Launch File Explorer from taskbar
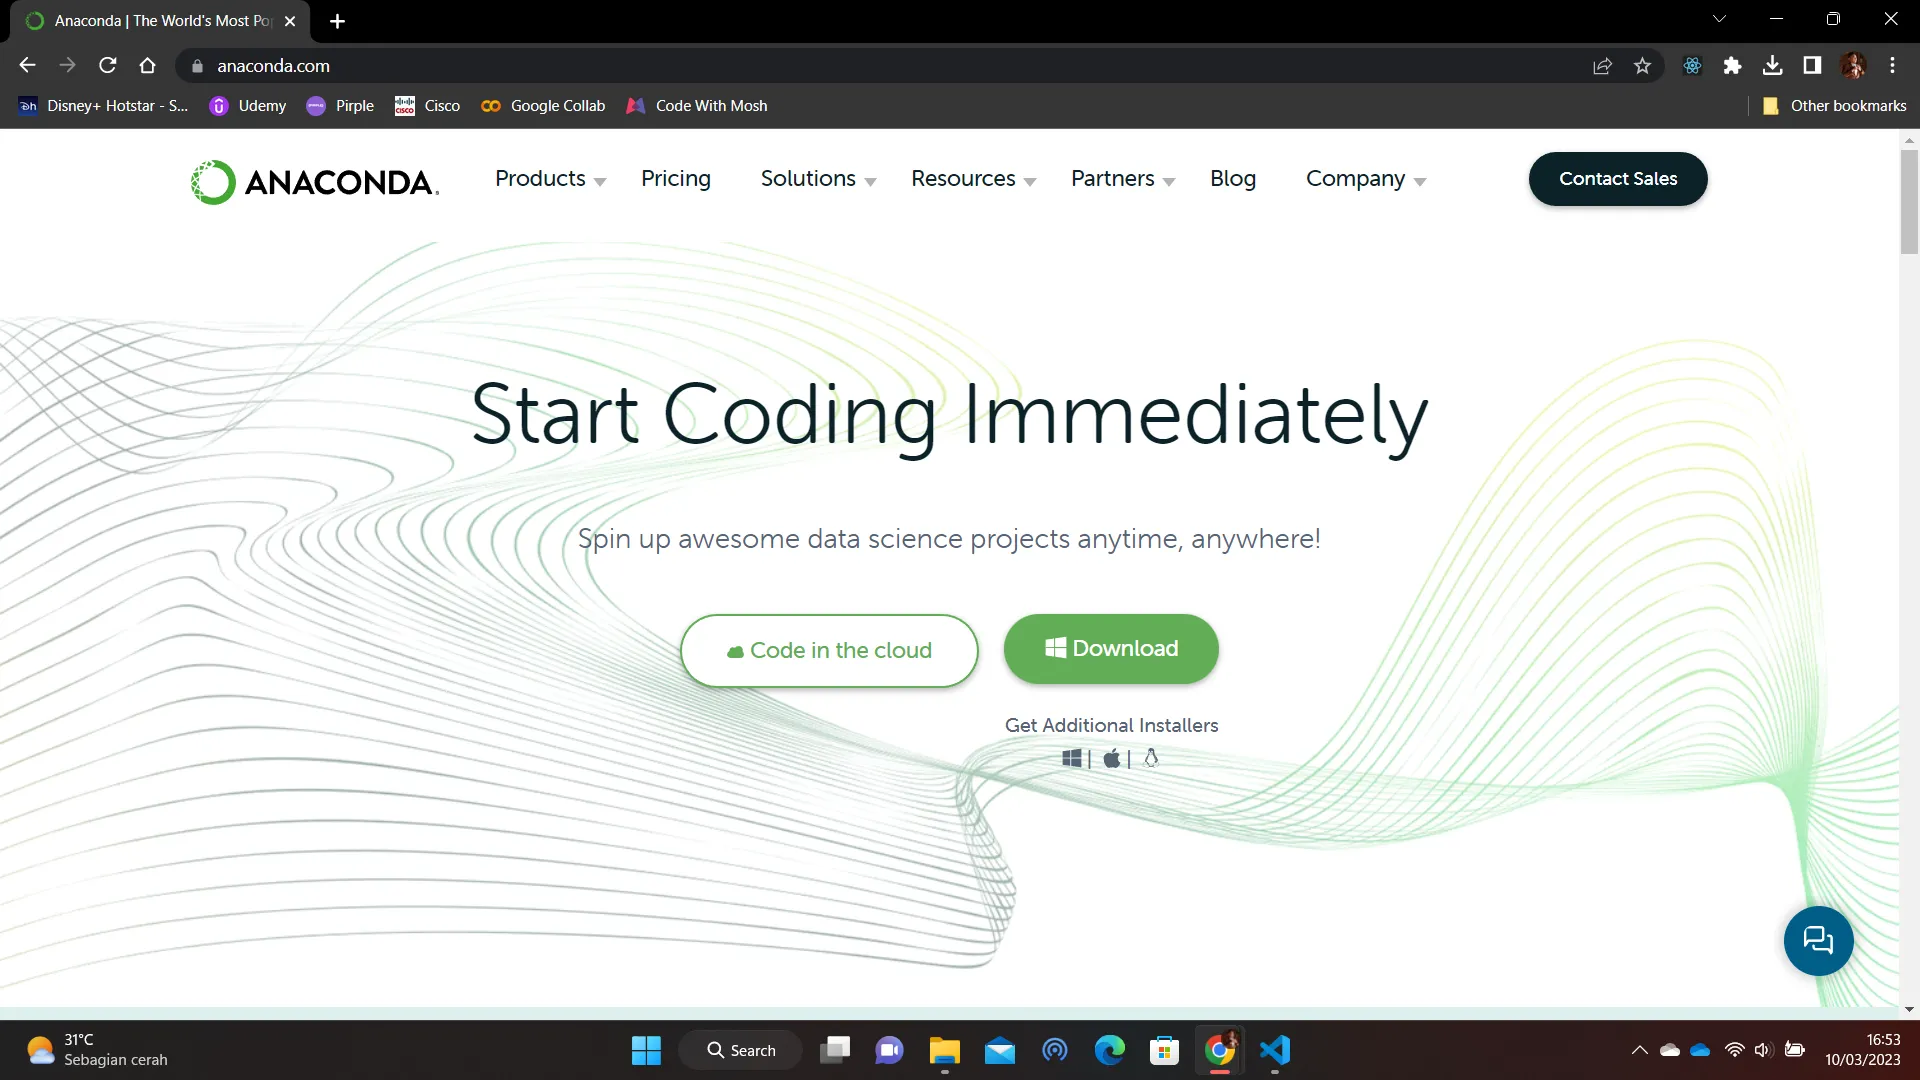The image size is (1920, 1080). (944, 1050)
